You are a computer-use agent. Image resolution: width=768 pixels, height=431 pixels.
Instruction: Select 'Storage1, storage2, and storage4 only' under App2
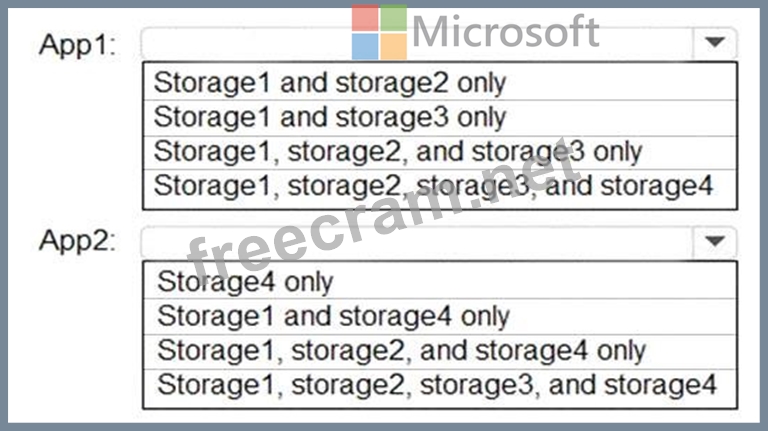click(x=440, y=351)
